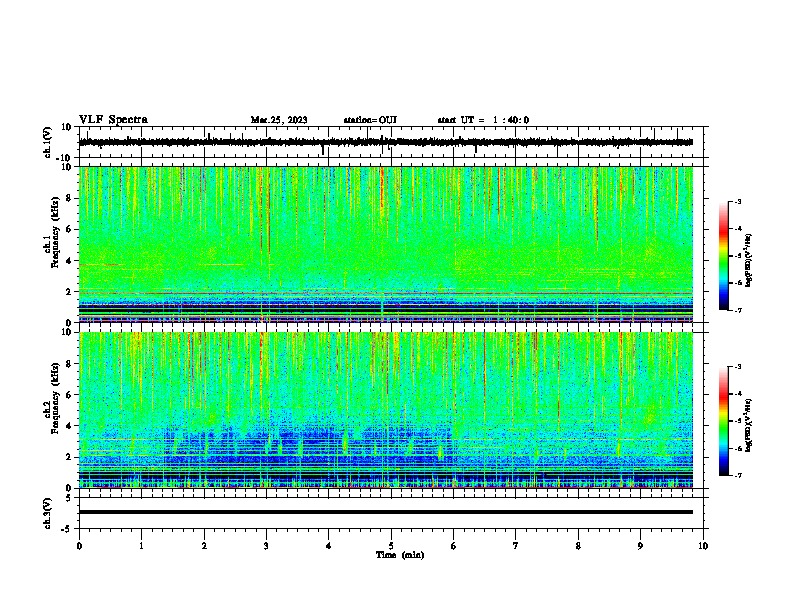The width and height of the screenshot is (792, 612).
Task: Click the "4" kHz tick on ch.2 frequency axis
Action: [x=69, y=426]
